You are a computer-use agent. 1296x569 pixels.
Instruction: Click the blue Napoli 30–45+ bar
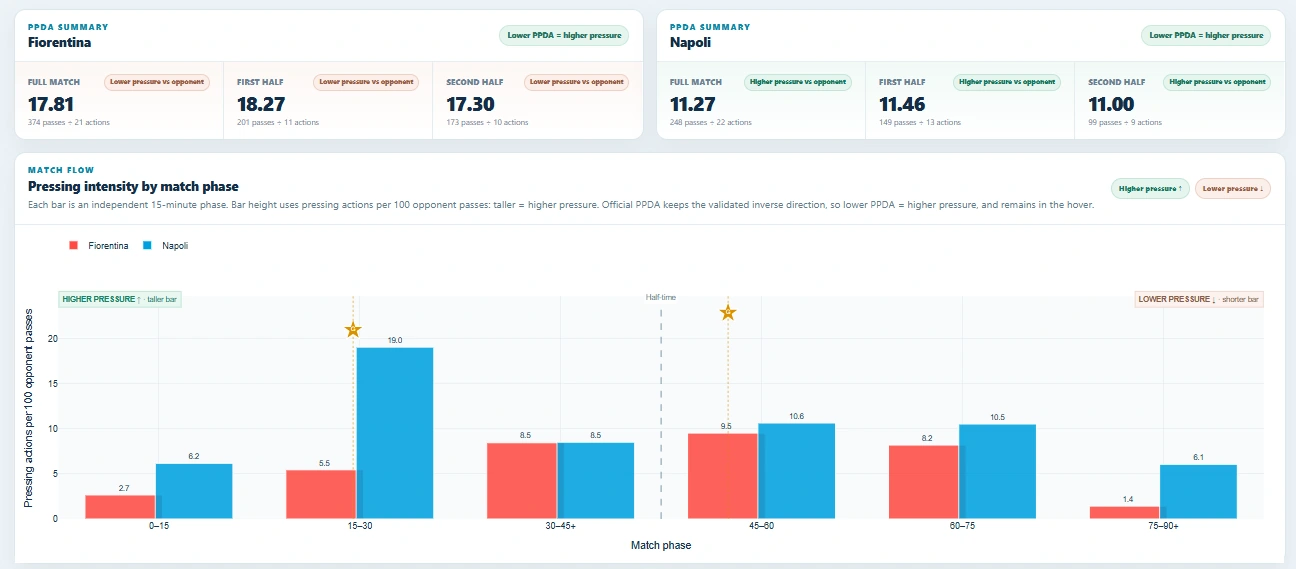596,480
